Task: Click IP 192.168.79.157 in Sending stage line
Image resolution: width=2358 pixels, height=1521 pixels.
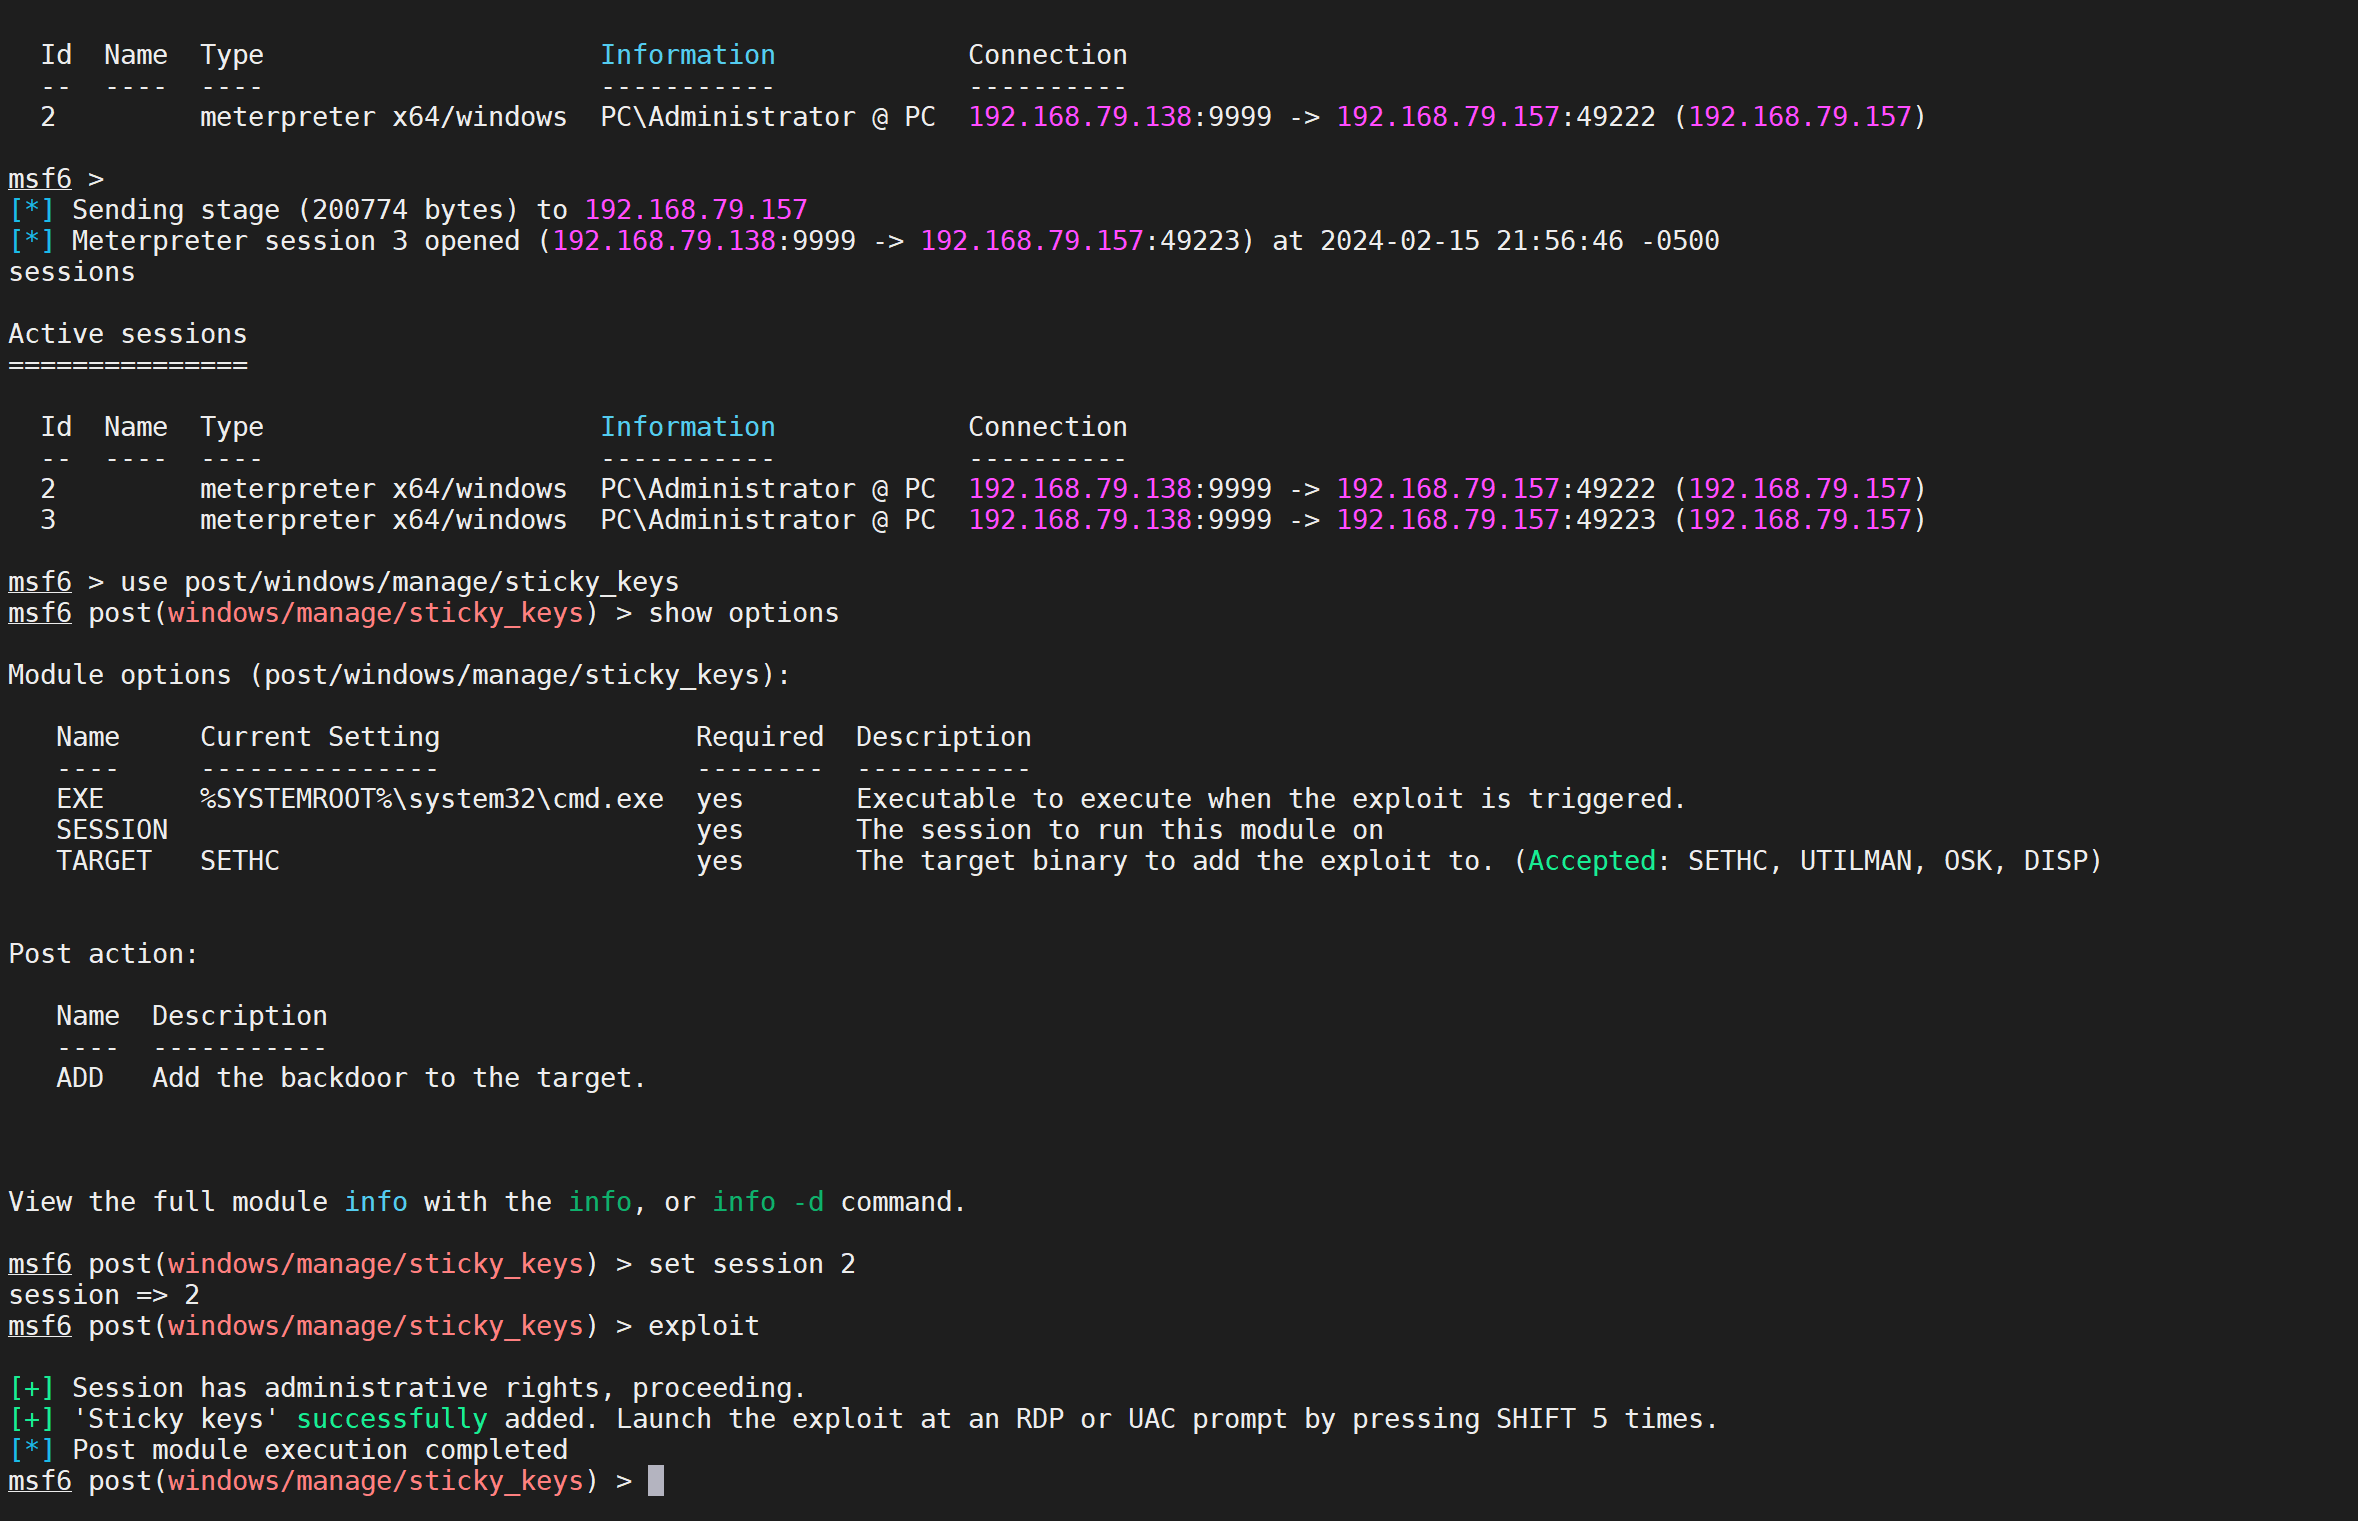Action: pyautogui.click(x=695, y=210)
